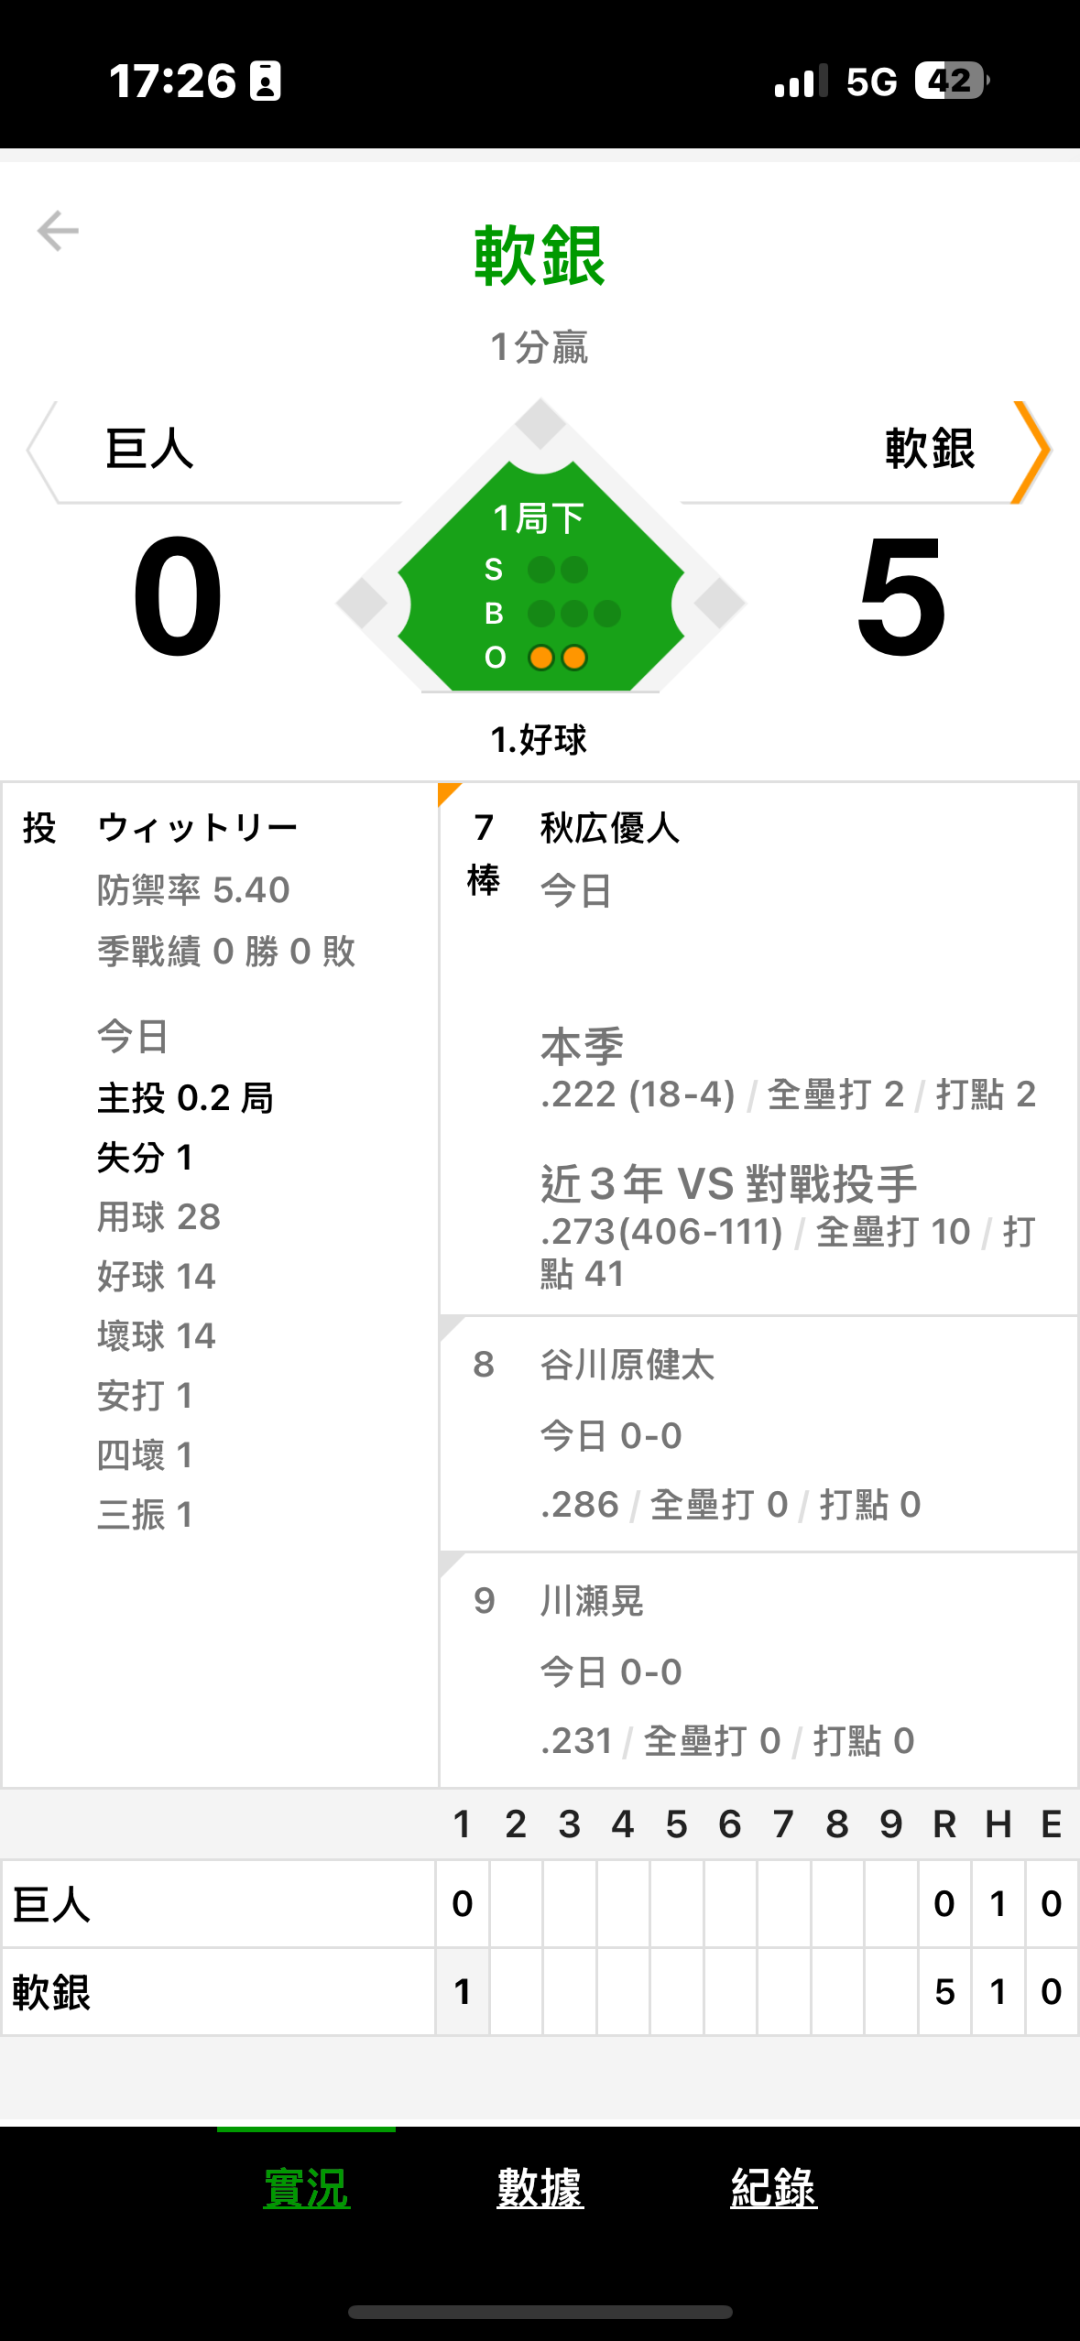Image resolution: width=1080 pixels, height=2341 pixels.
Task: Tap first base on the diamond
Action: click(x=720, y=603)
